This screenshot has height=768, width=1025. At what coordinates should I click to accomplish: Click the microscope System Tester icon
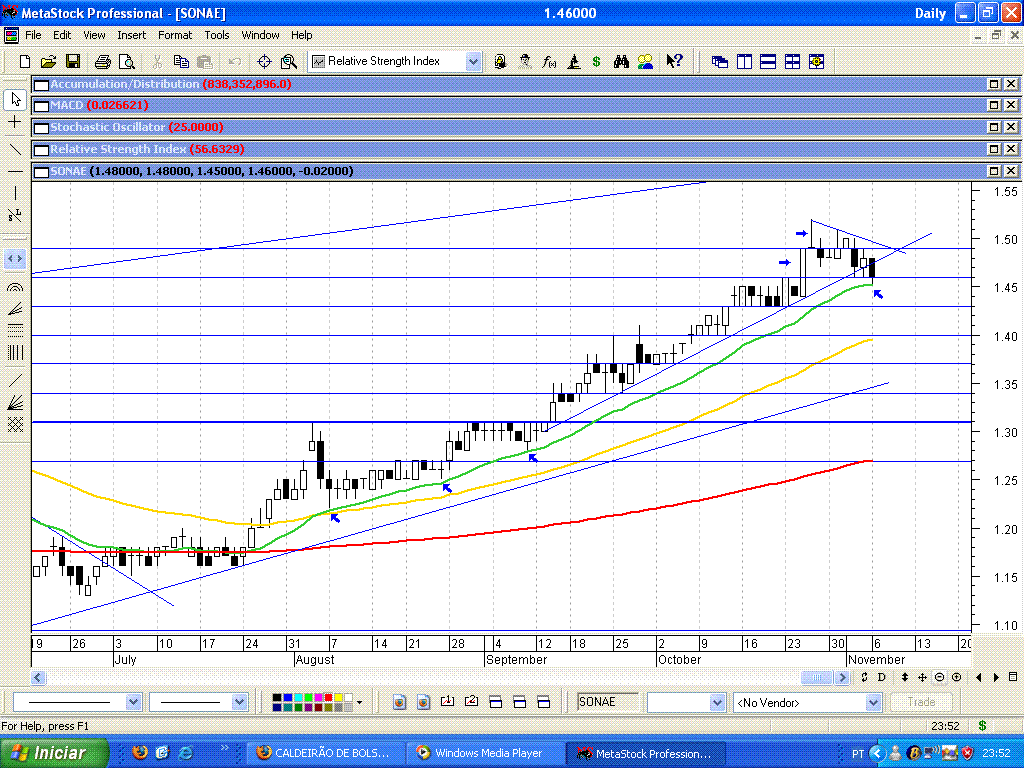pyautogui.click(x=573, y=61)
